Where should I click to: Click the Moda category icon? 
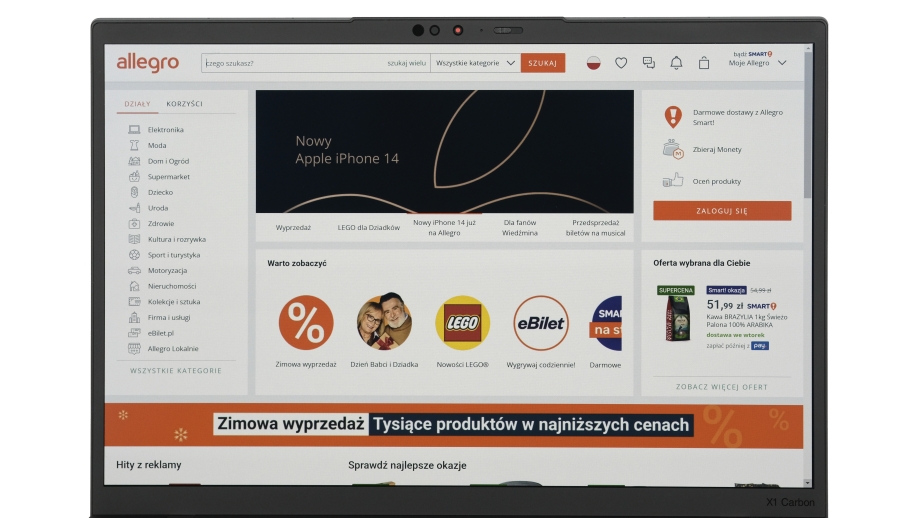tap(134, 145)
